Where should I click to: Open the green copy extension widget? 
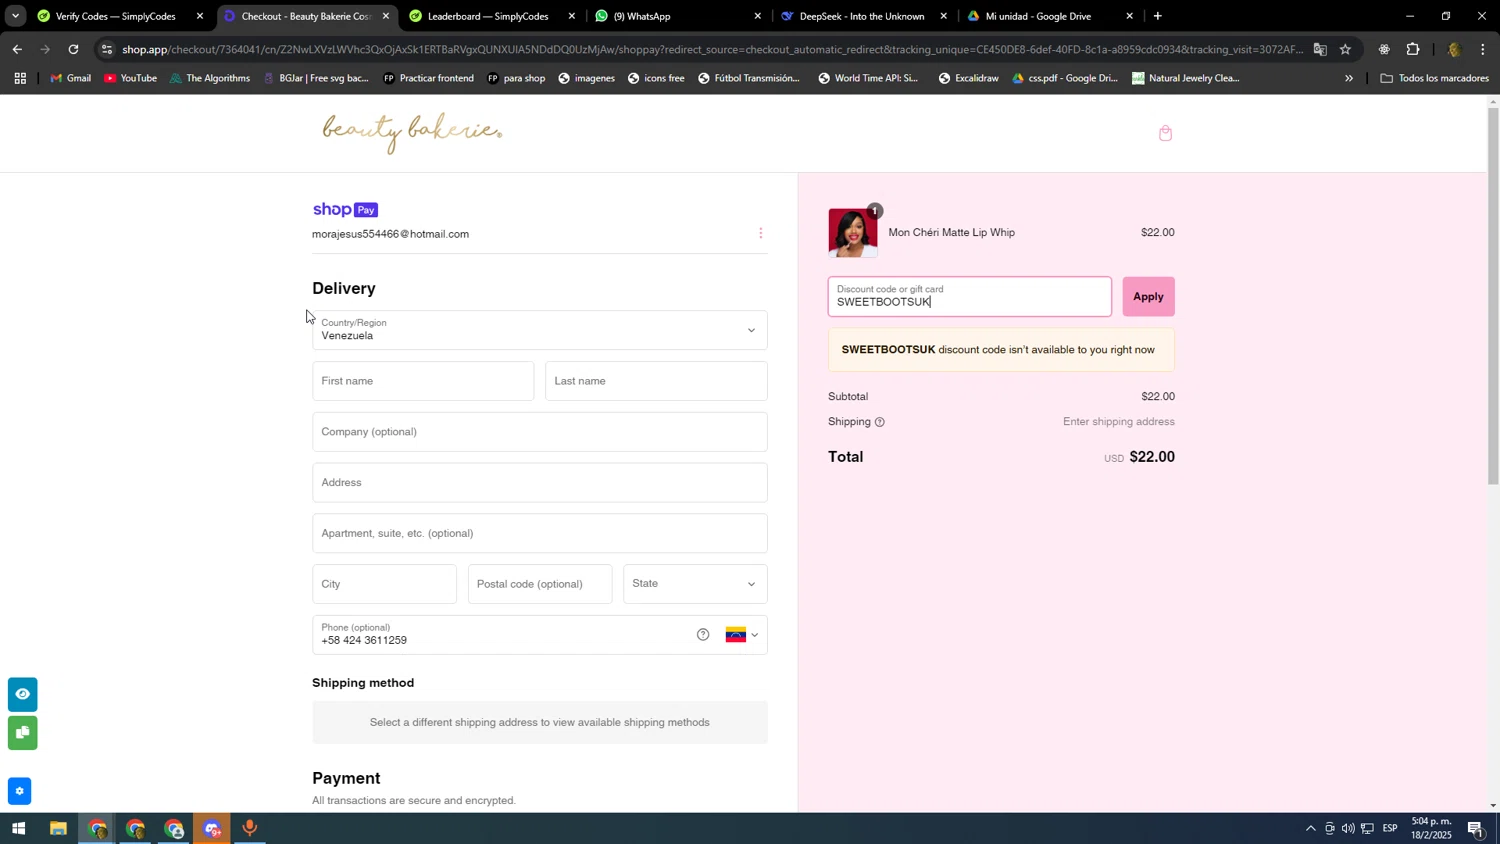coord(22,733)
